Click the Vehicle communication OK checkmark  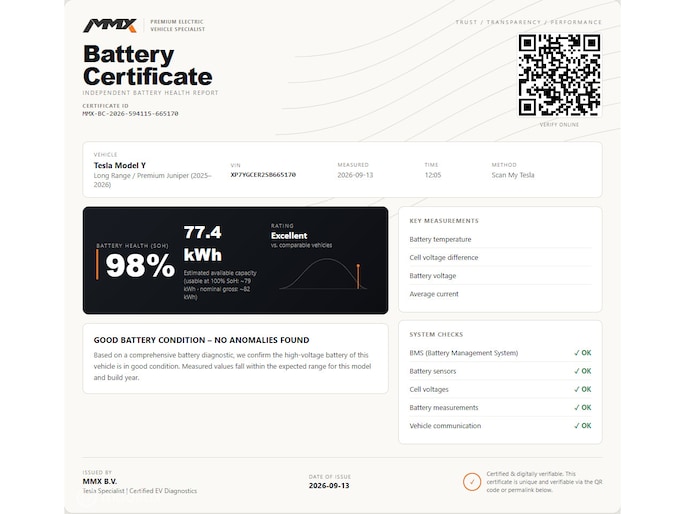(x=582, y=426)
